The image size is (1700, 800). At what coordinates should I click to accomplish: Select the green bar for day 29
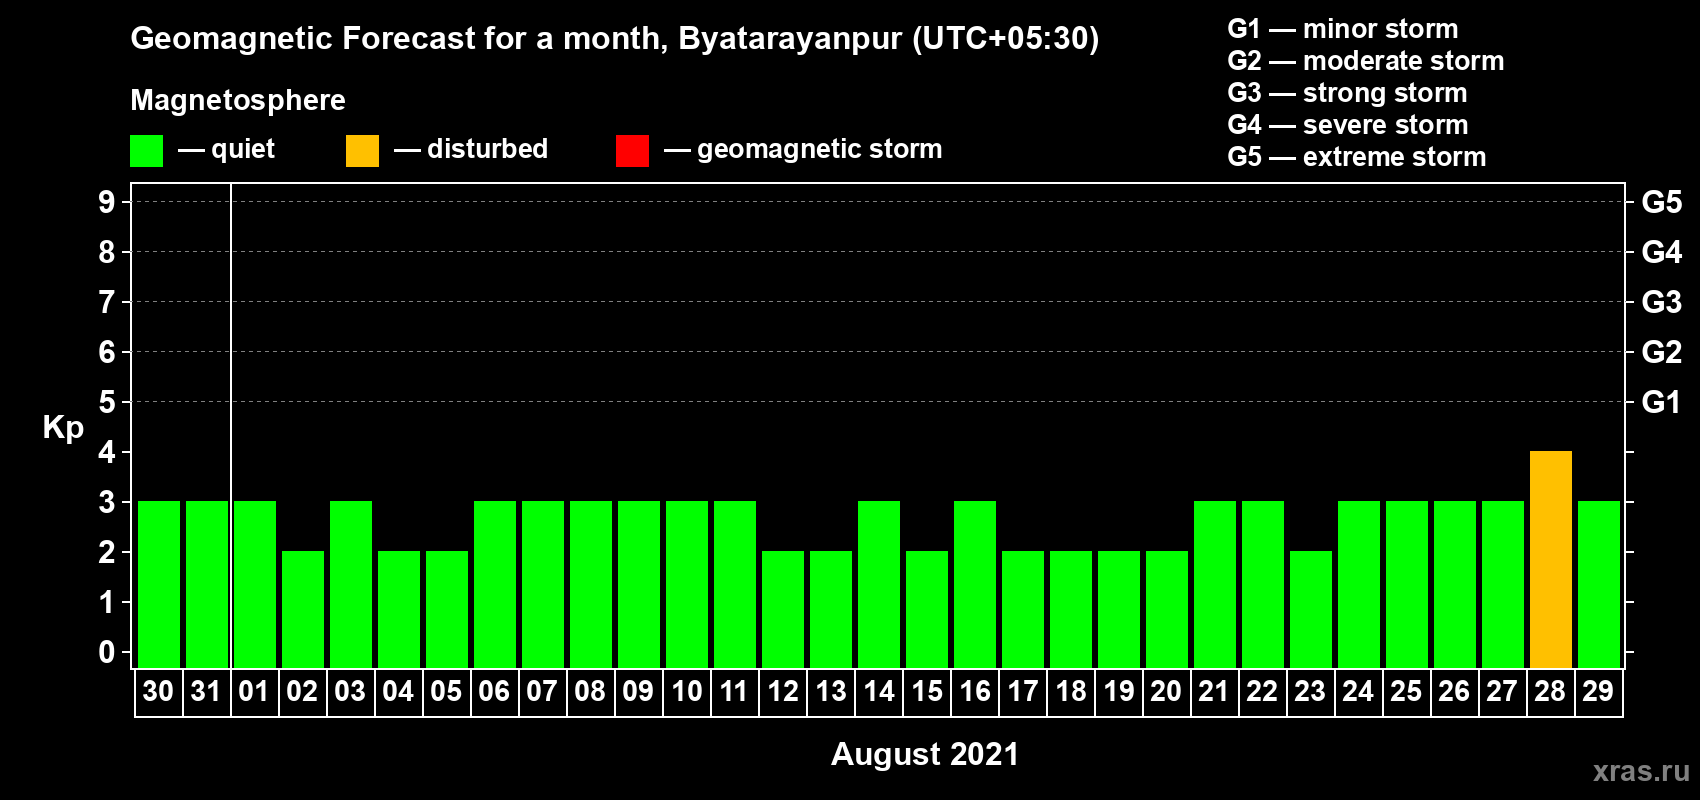pos(1599,584)
